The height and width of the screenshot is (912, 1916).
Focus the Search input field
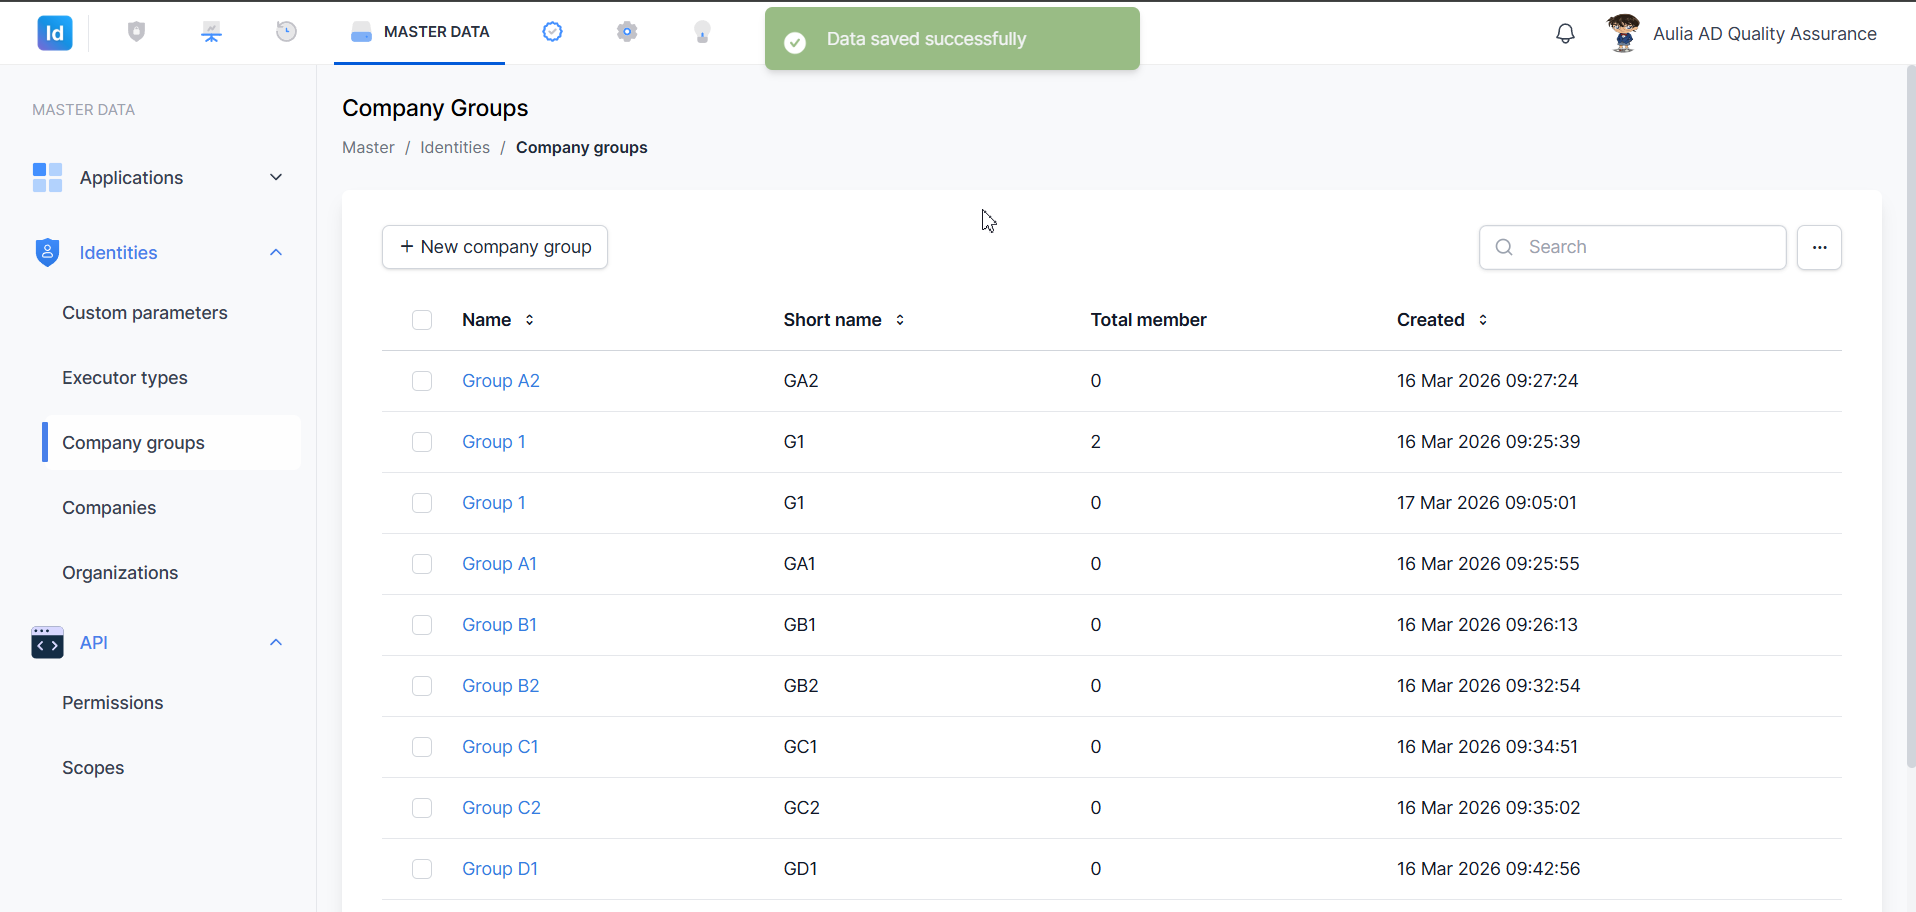click(1633, 247)
